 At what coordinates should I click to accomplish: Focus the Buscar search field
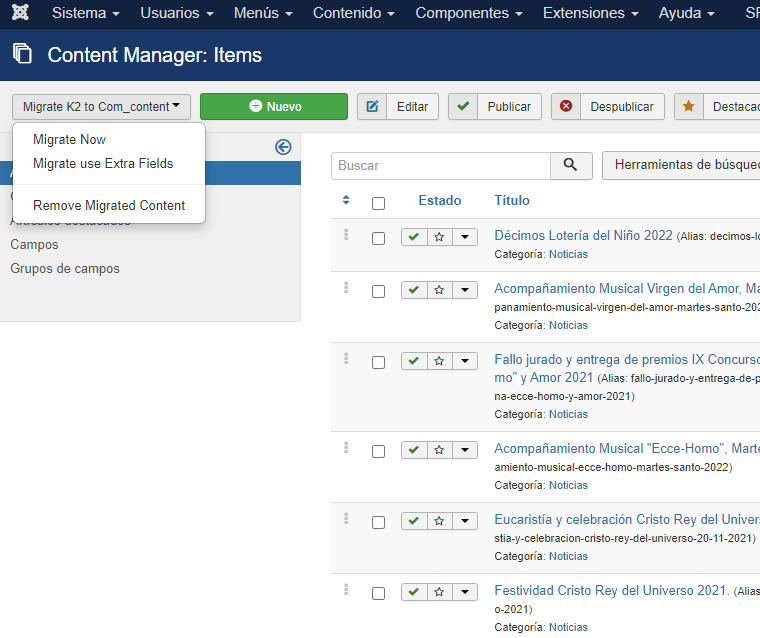point(441,165)
